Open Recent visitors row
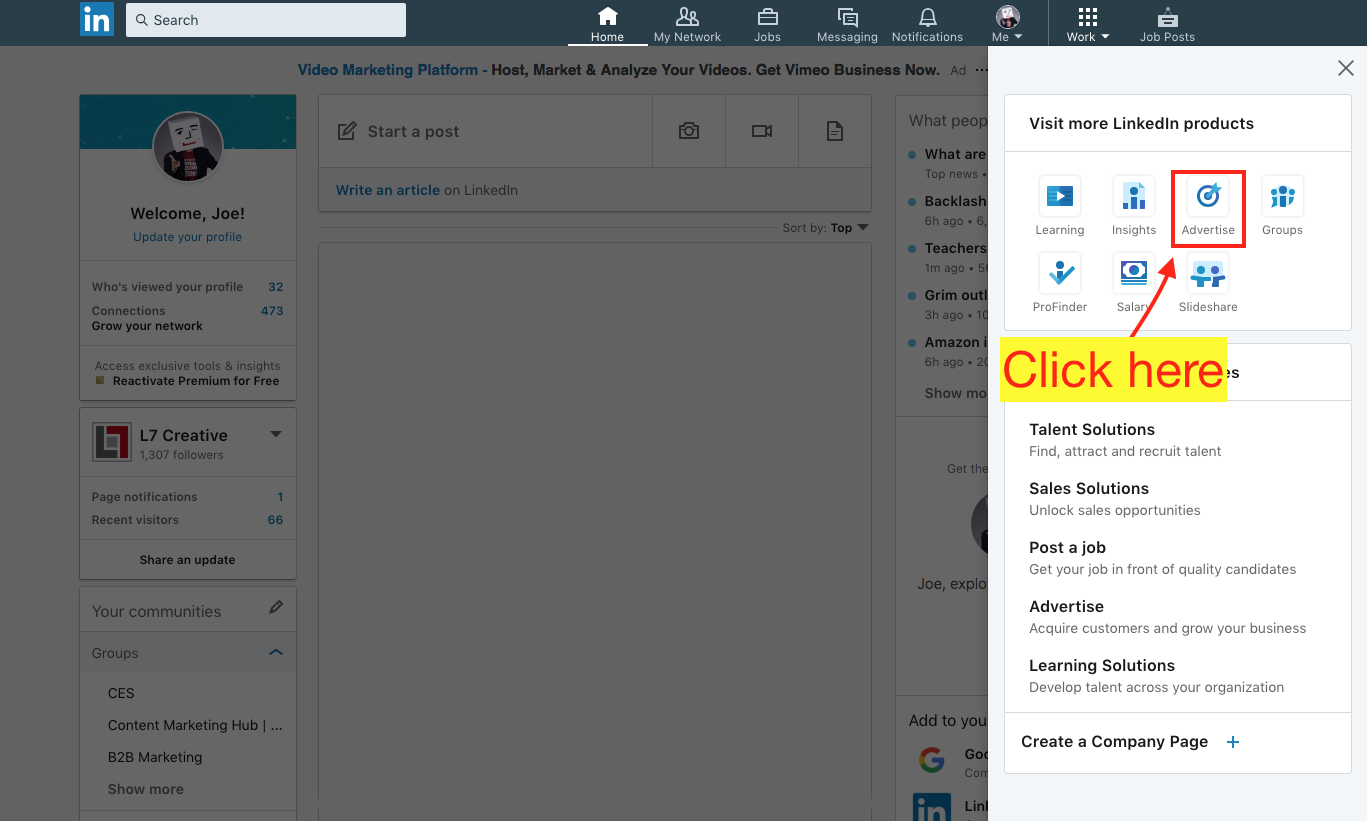Viewport: 1367px width, 821px height. (188, 520)
